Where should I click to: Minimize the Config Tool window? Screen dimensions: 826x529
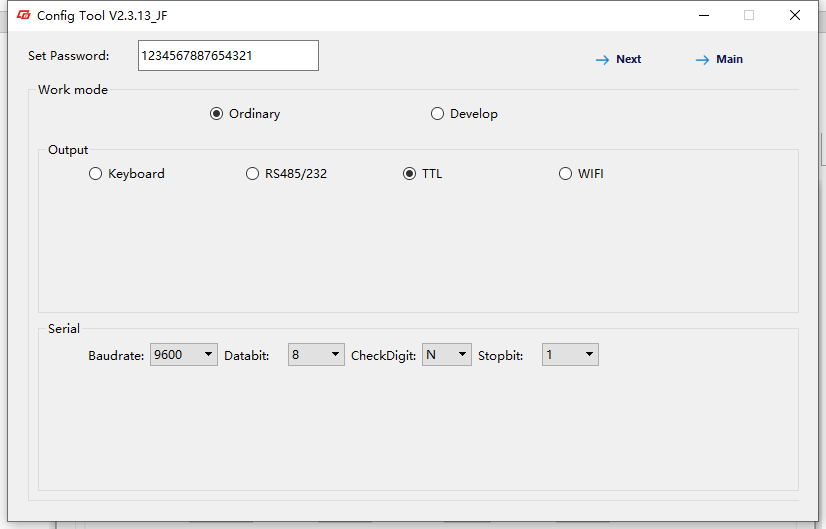[704, 15]
